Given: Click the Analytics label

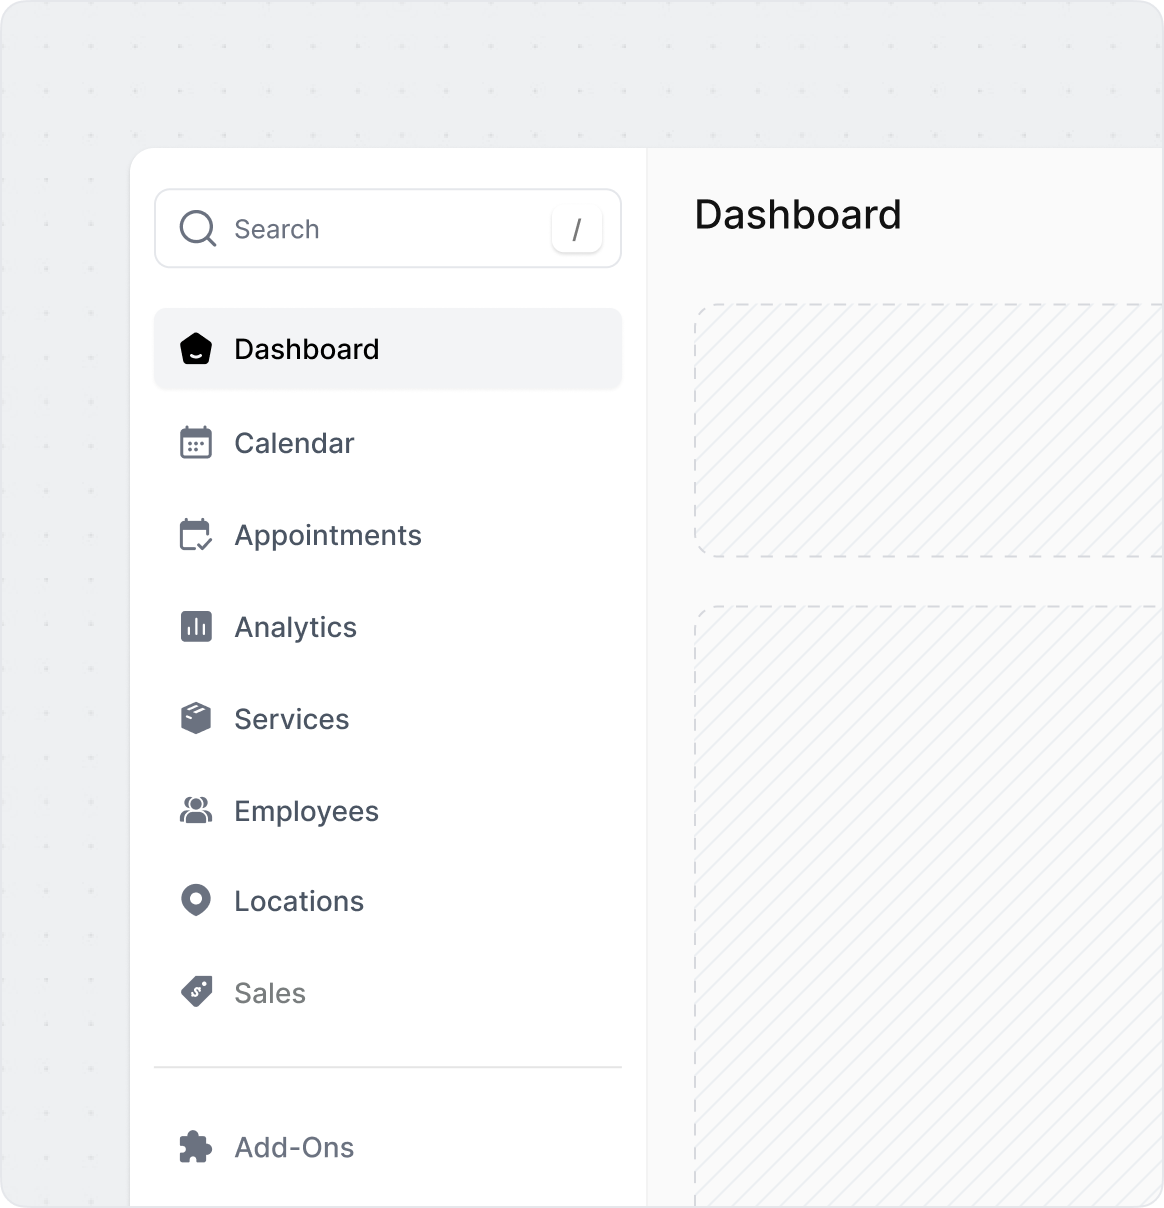Looking at the screenshot, I should coord(296,627).
